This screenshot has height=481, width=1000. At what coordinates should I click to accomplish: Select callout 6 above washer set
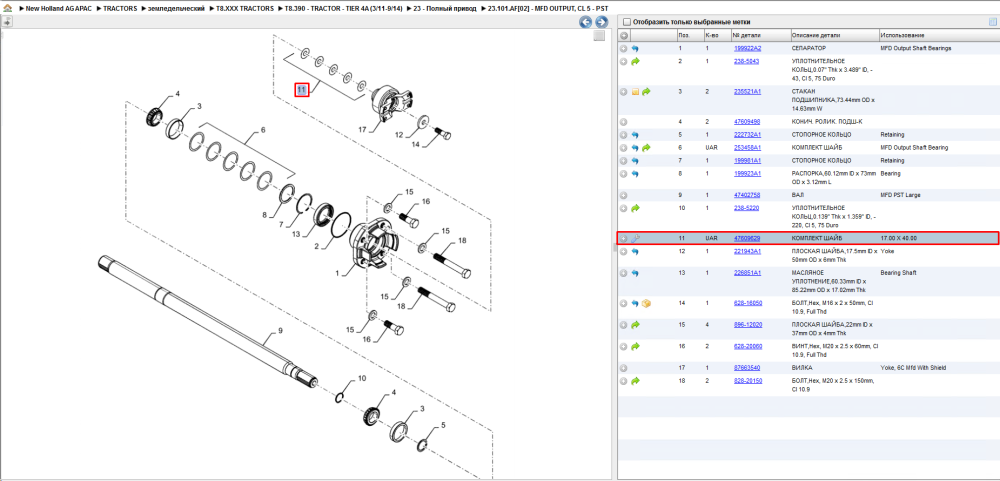click(x=262, y=130)
